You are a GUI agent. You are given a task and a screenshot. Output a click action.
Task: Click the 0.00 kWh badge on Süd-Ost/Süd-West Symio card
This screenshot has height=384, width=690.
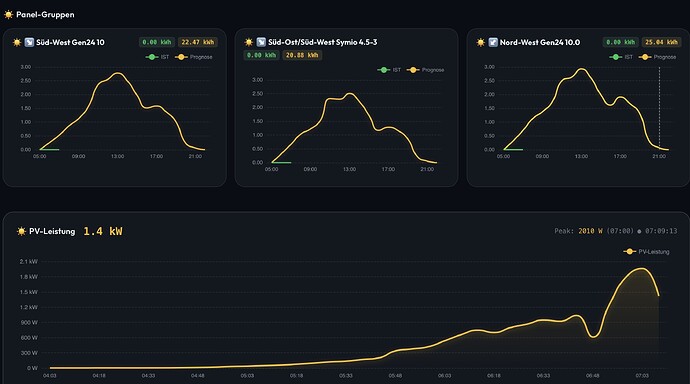click(261, 55)
